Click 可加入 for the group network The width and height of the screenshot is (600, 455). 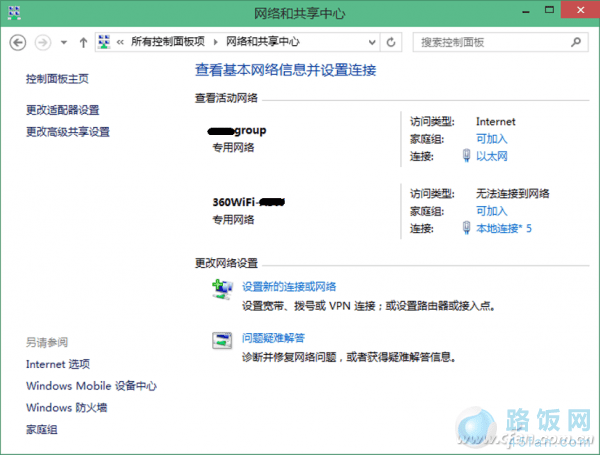[x=491, y=139]
